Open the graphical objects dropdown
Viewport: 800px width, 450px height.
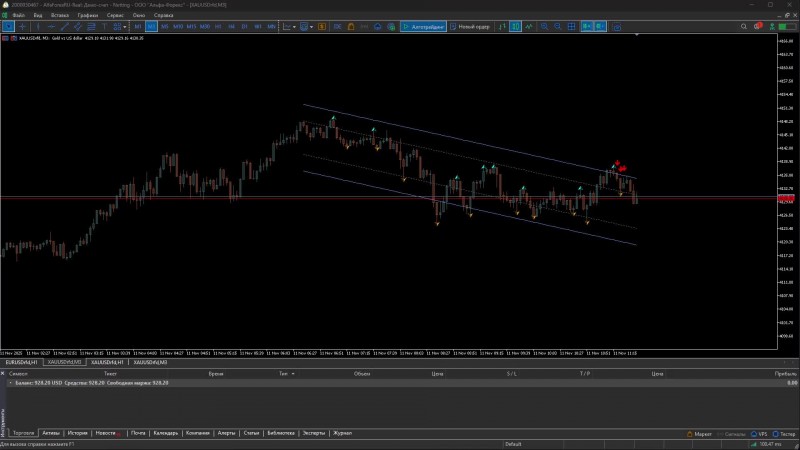tap(119, 27)
